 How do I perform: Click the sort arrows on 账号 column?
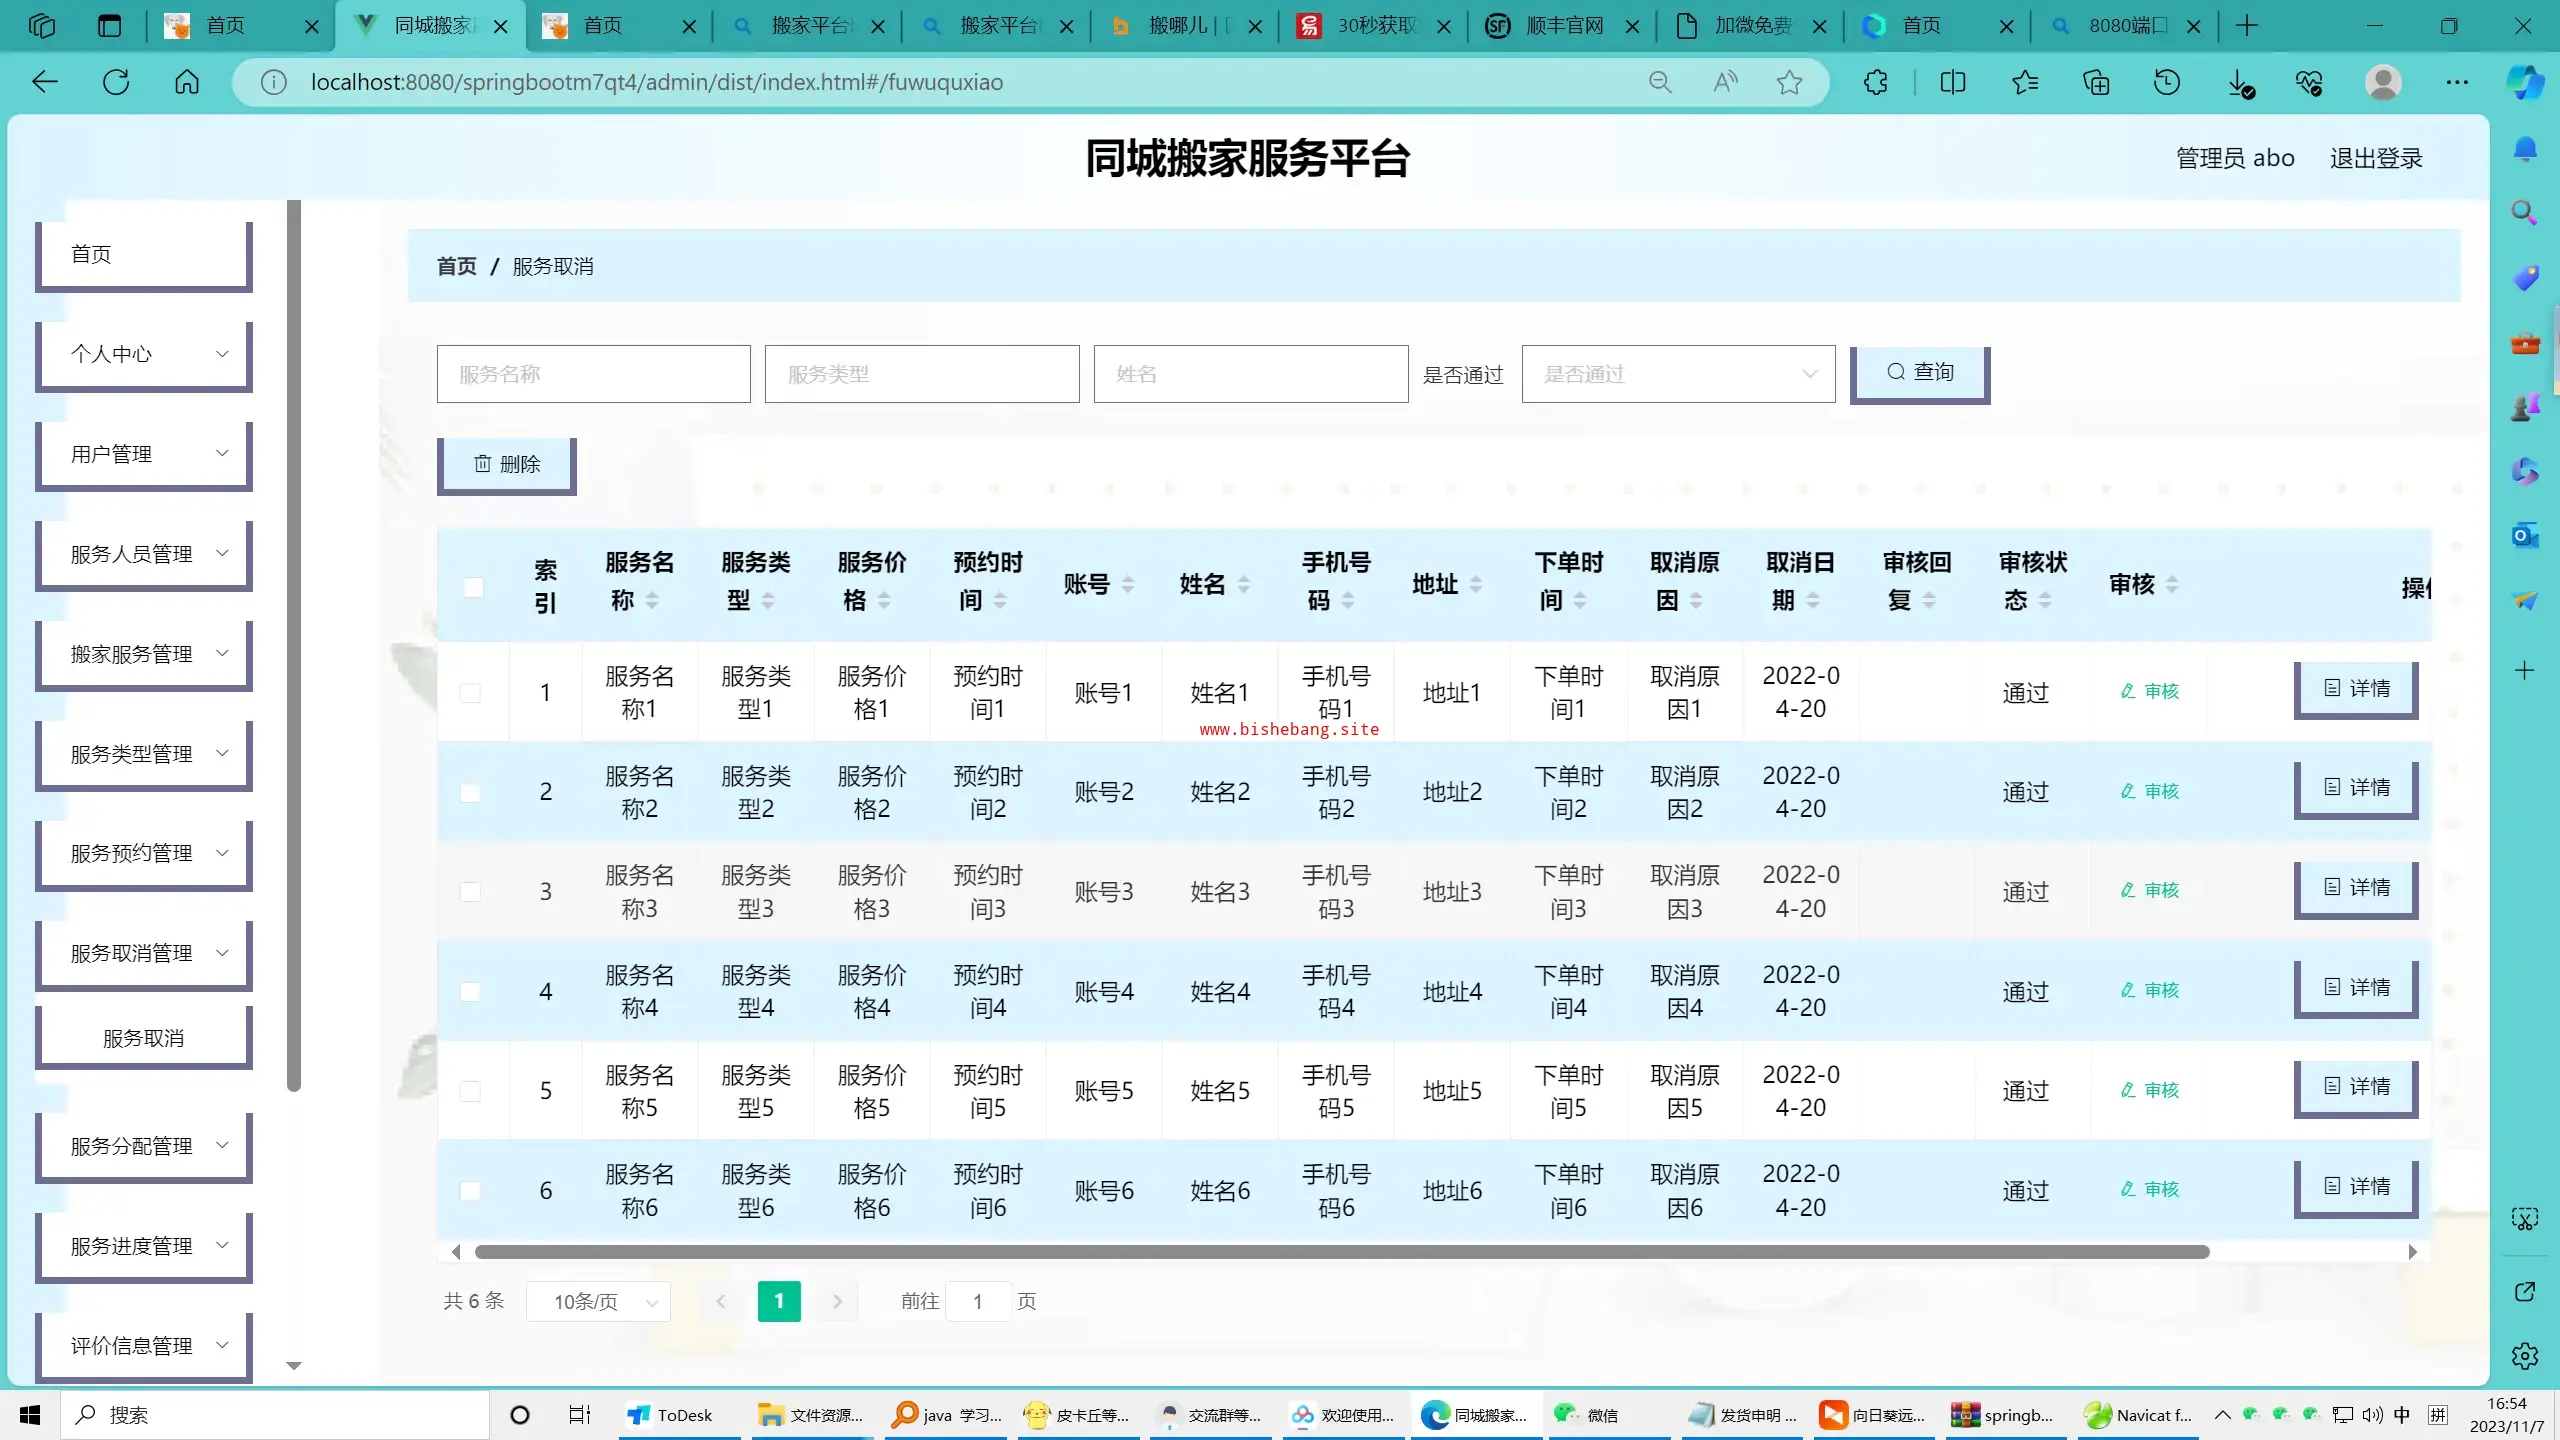click(x=1127, y=584)
